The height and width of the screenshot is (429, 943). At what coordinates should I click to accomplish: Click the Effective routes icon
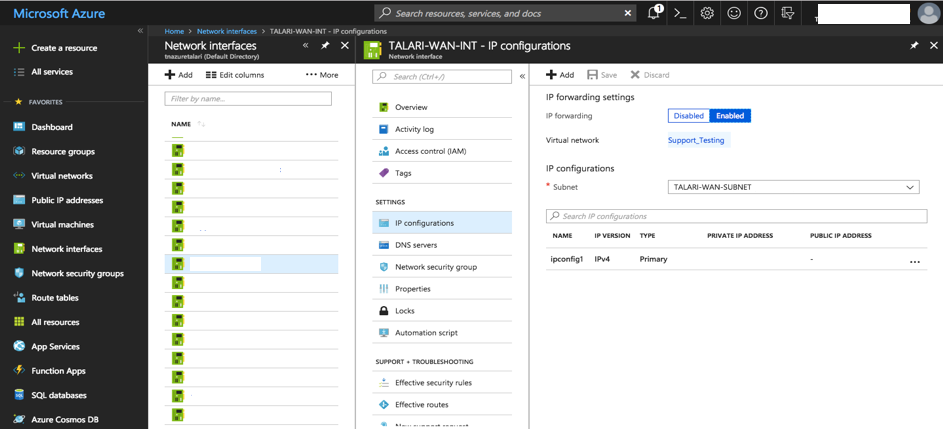[384, 404]
